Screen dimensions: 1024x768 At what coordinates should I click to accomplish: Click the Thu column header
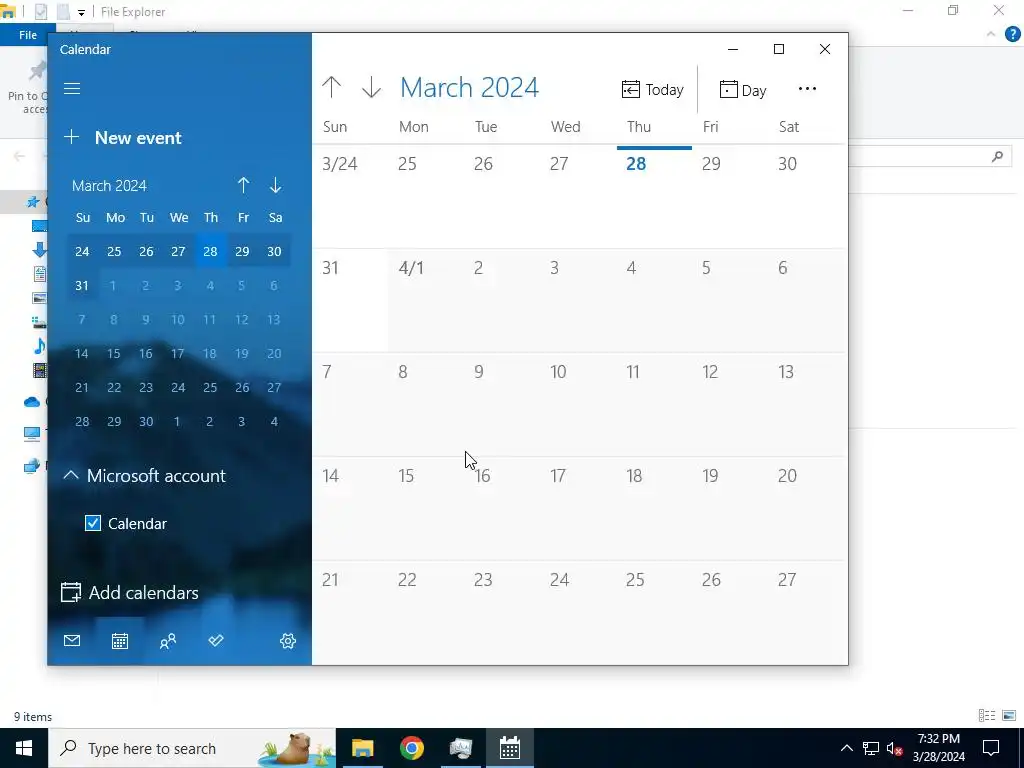click(x=639, y=127)
